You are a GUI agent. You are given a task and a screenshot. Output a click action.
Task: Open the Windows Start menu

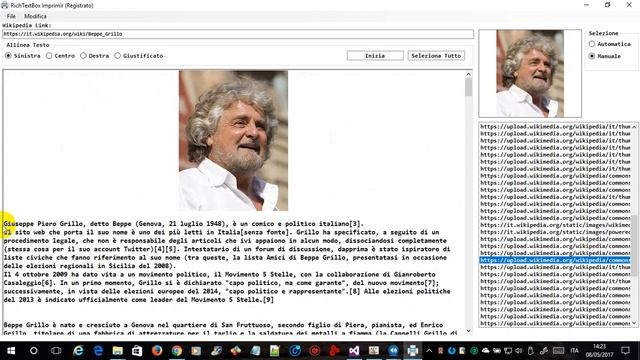coord(11,351)
